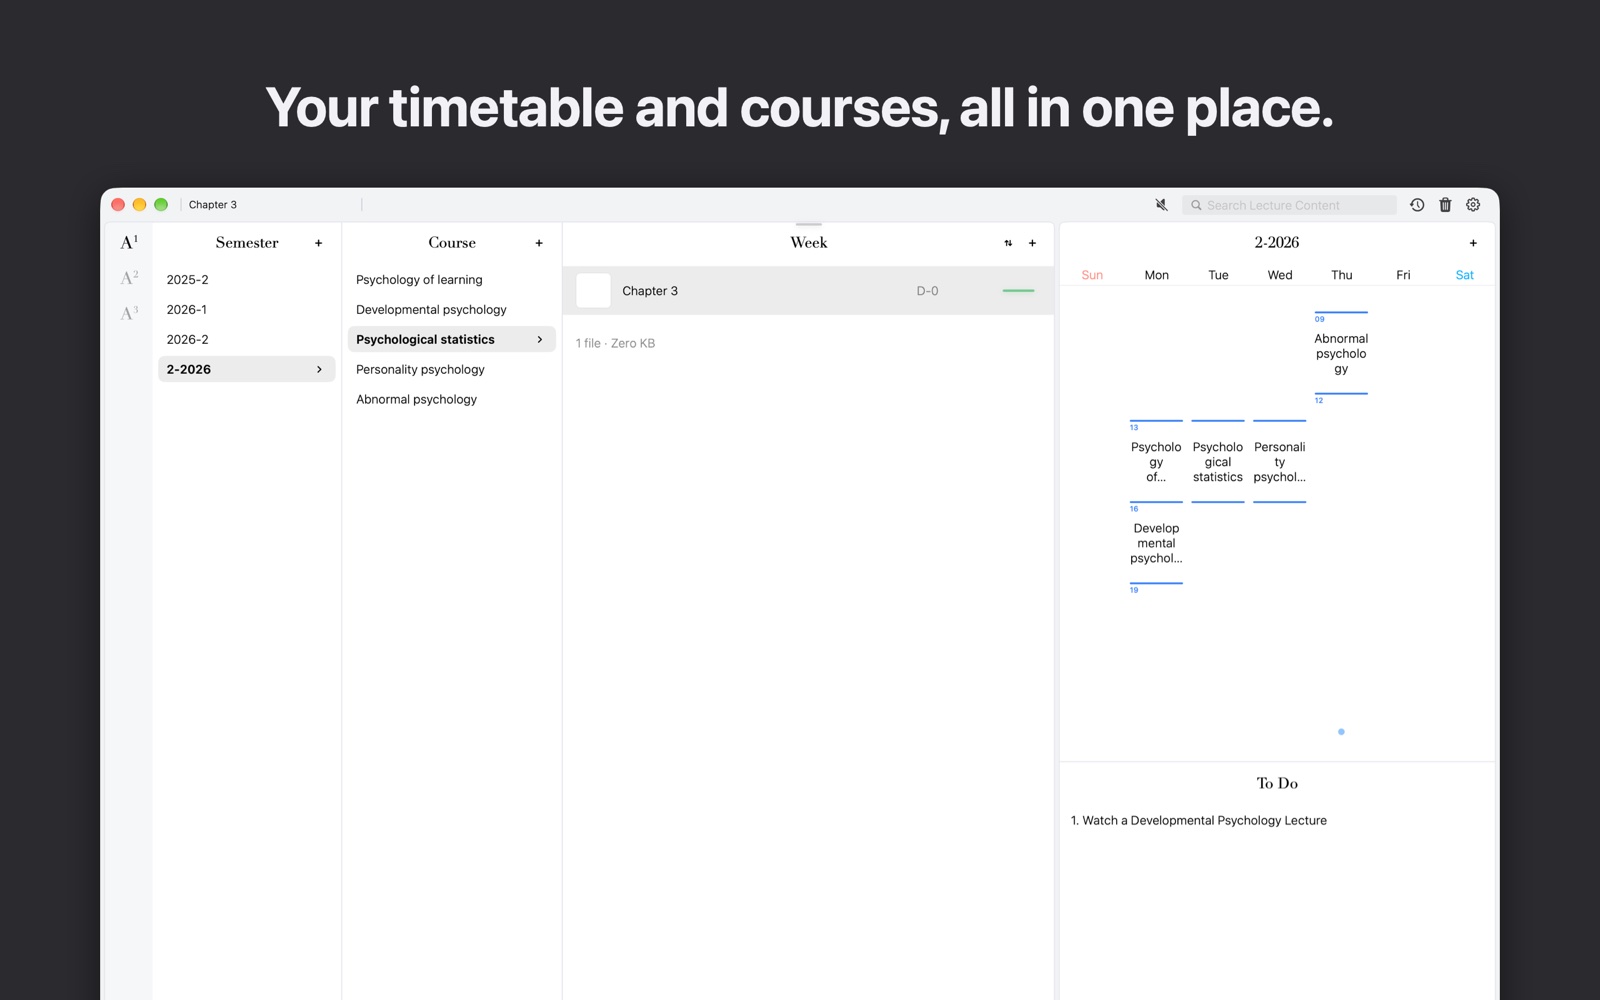Click the trash bin icon

pyautogui.click(x=1445, y=205)
